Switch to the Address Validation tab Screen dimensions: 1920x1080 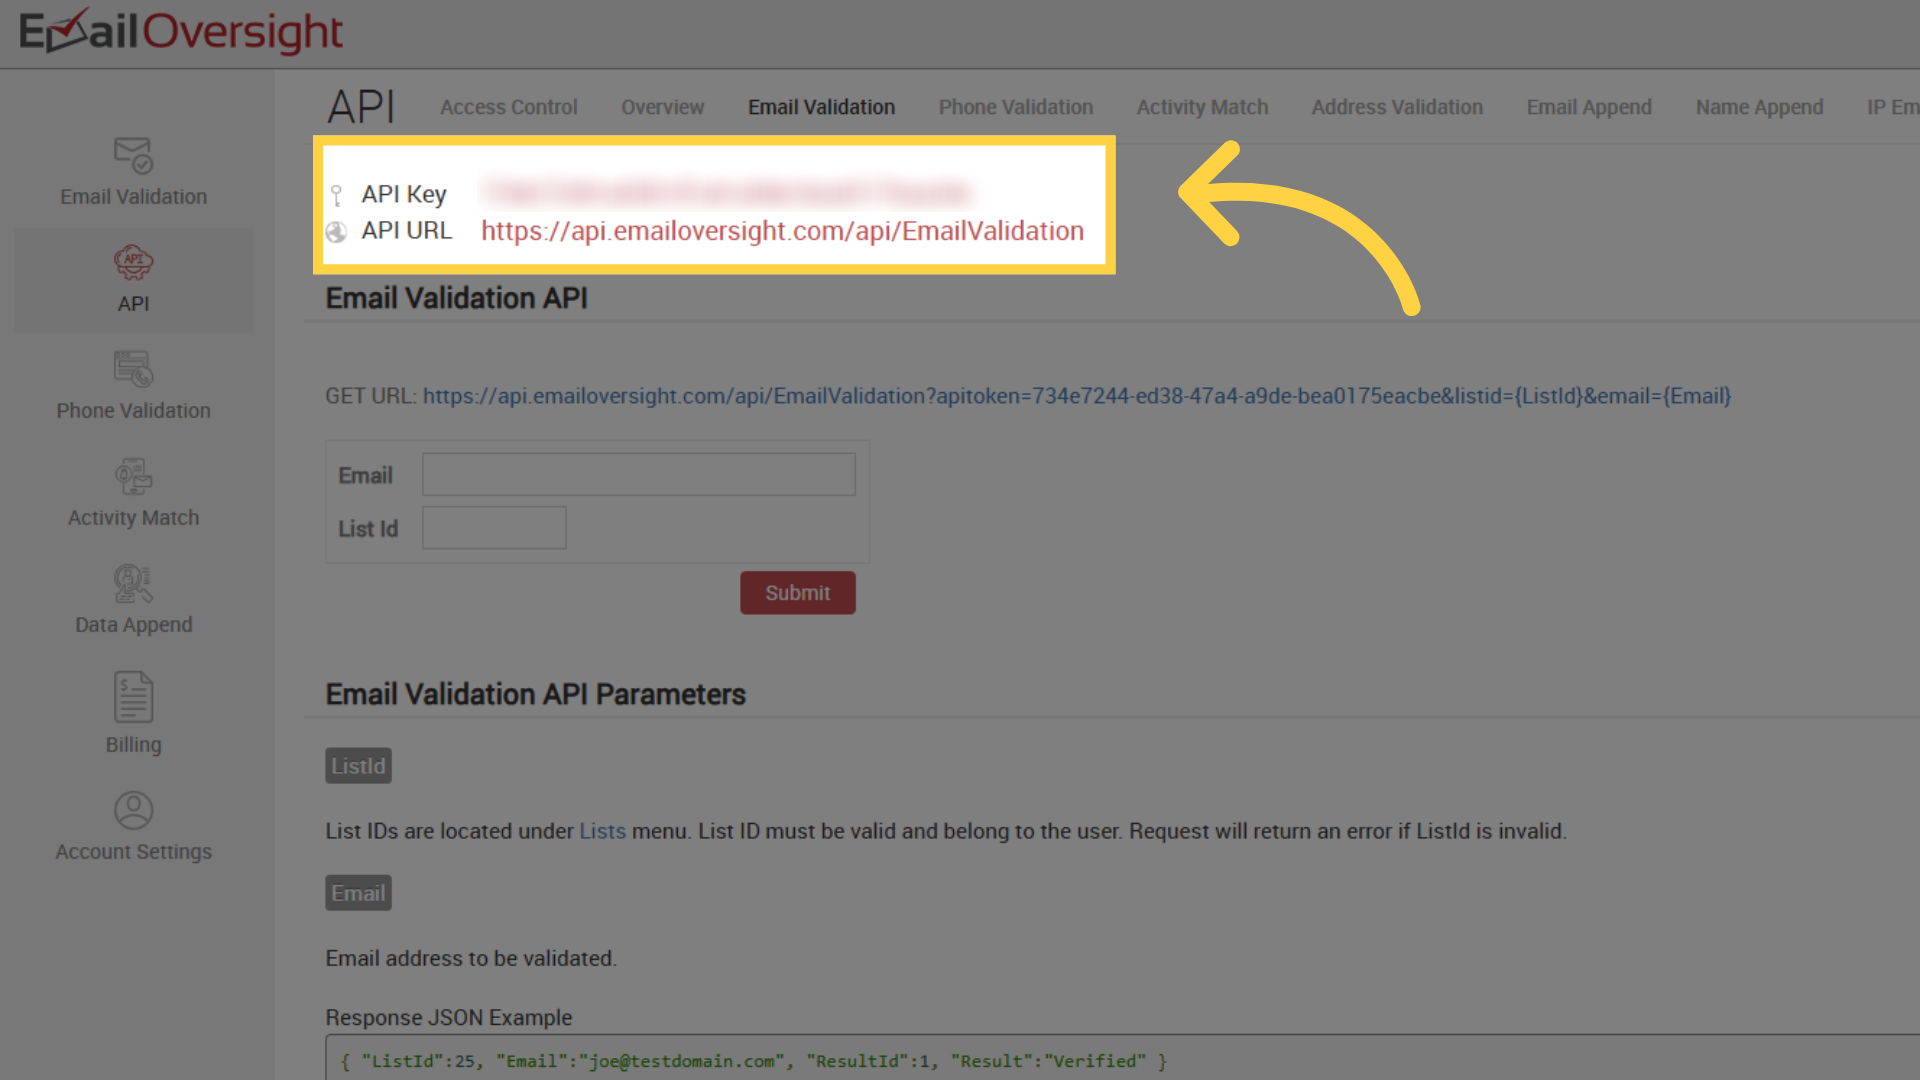pos(1397,107)
